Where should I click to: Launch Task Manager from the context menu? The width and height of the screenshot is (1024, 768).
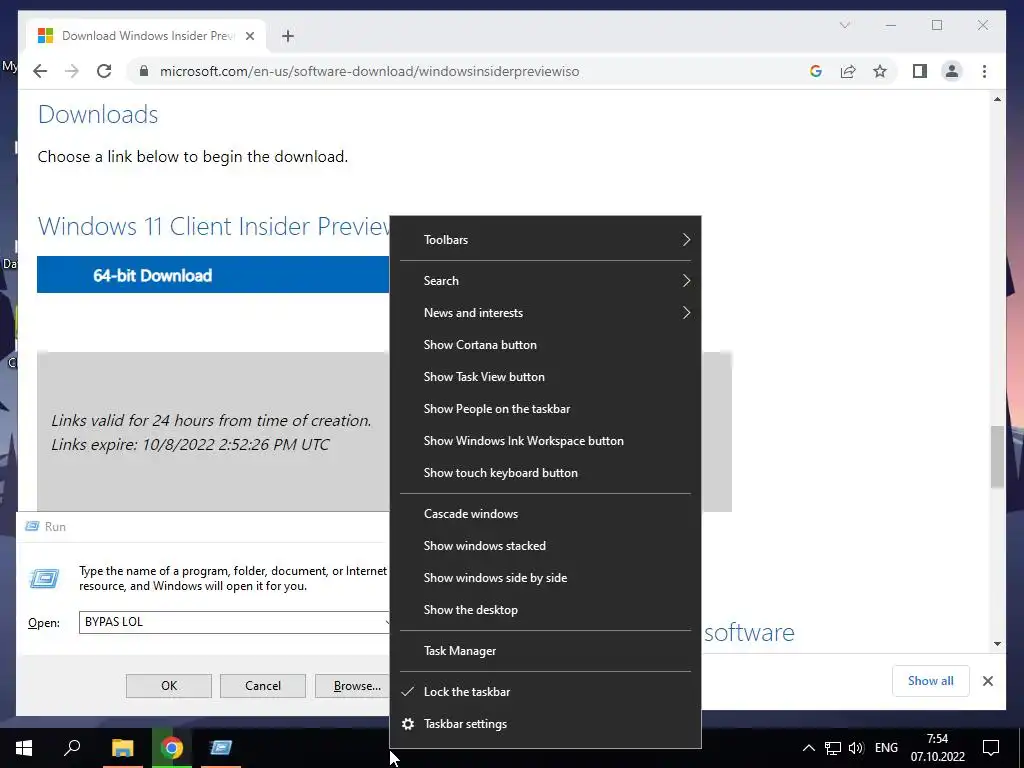pyautogui.click(x=545, y=651)
